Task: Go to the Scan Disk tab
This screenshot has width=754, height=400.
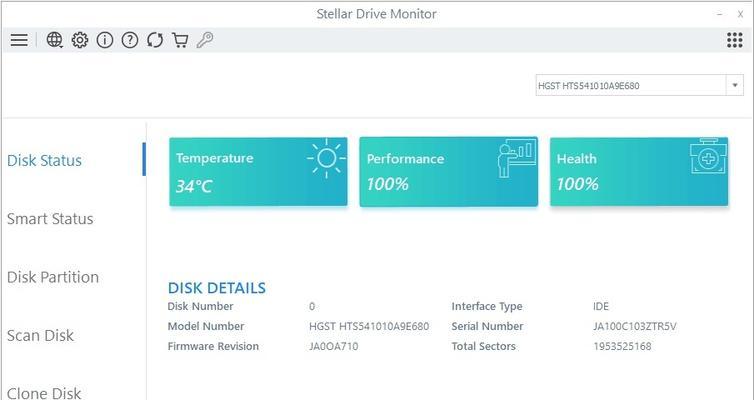Action: (x=40, y=335)
